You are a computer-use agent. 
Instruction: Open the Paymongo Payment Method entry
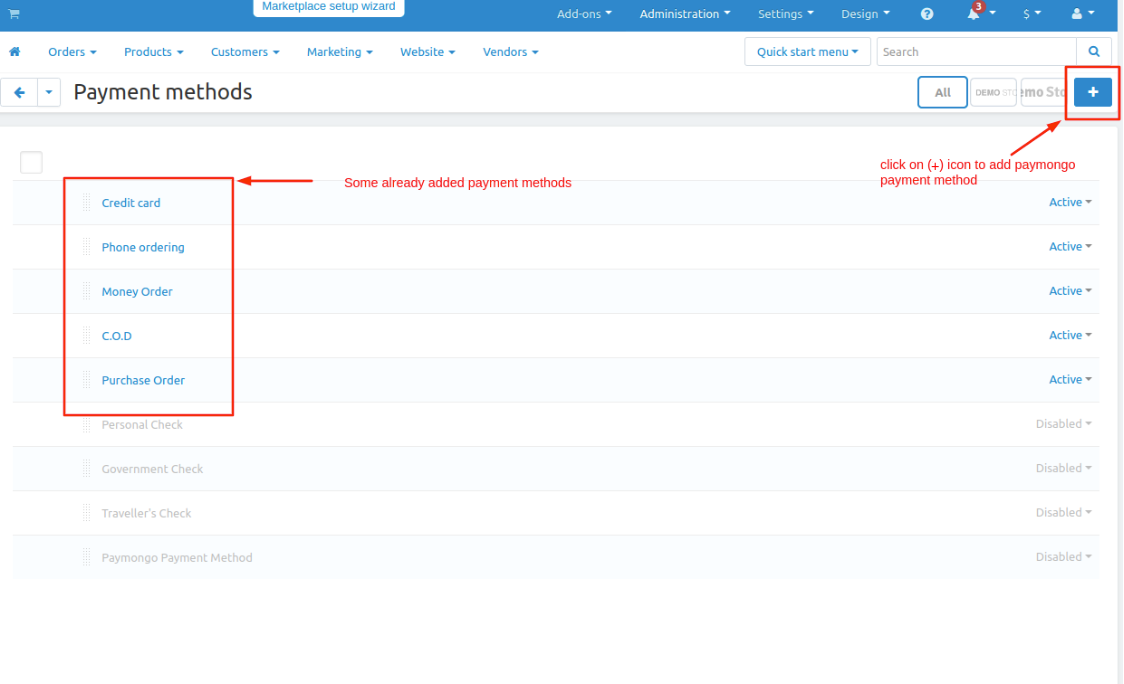click(176, 557)
